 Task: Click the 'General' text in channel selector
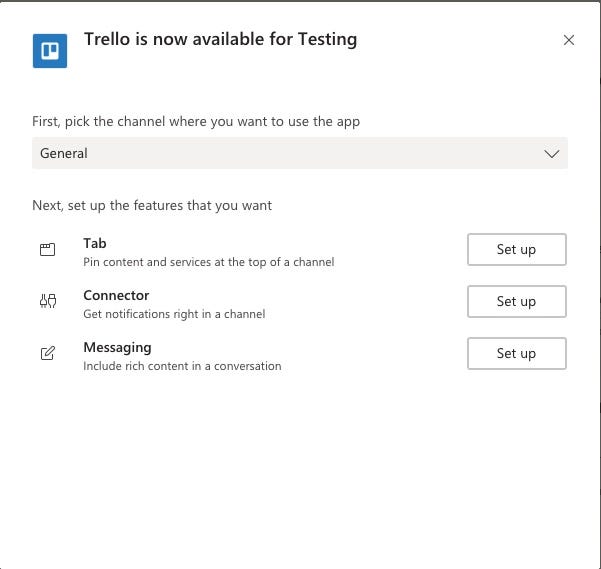point(64,153)
